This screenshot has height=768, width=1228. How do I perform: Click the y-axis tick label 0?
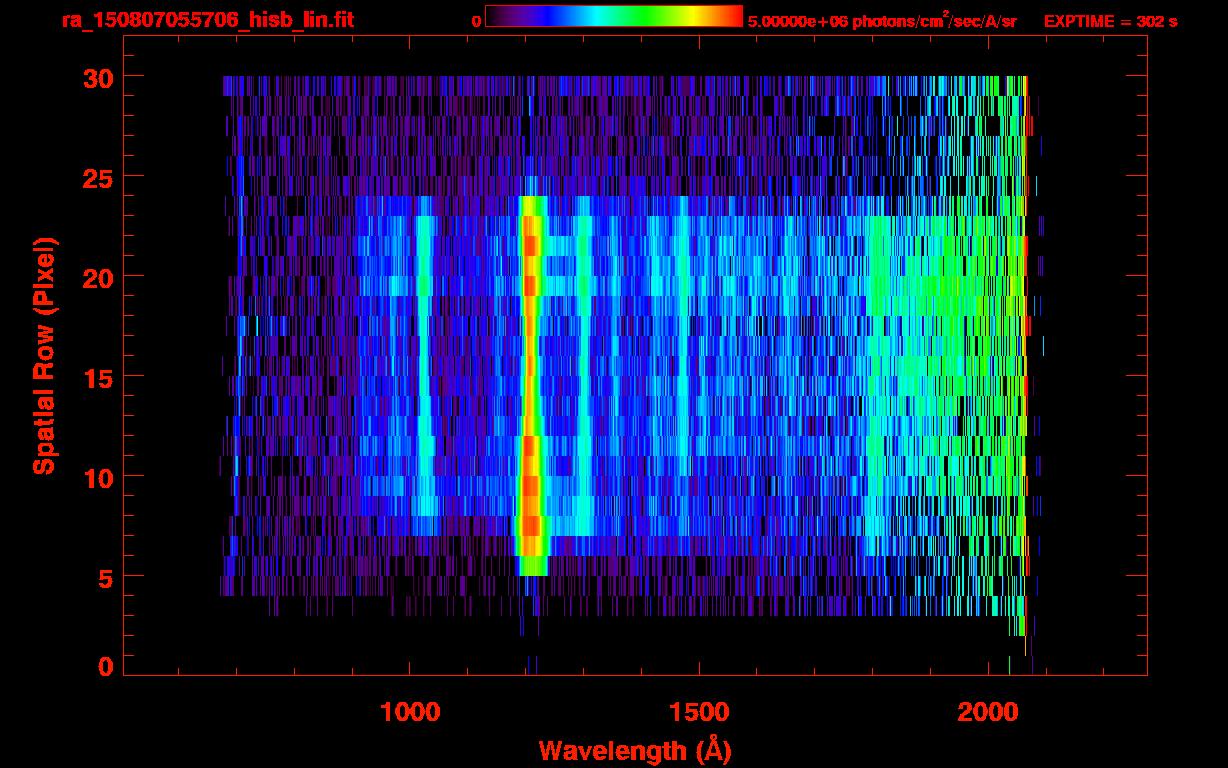pyautogui.click(x=106, y=667)
